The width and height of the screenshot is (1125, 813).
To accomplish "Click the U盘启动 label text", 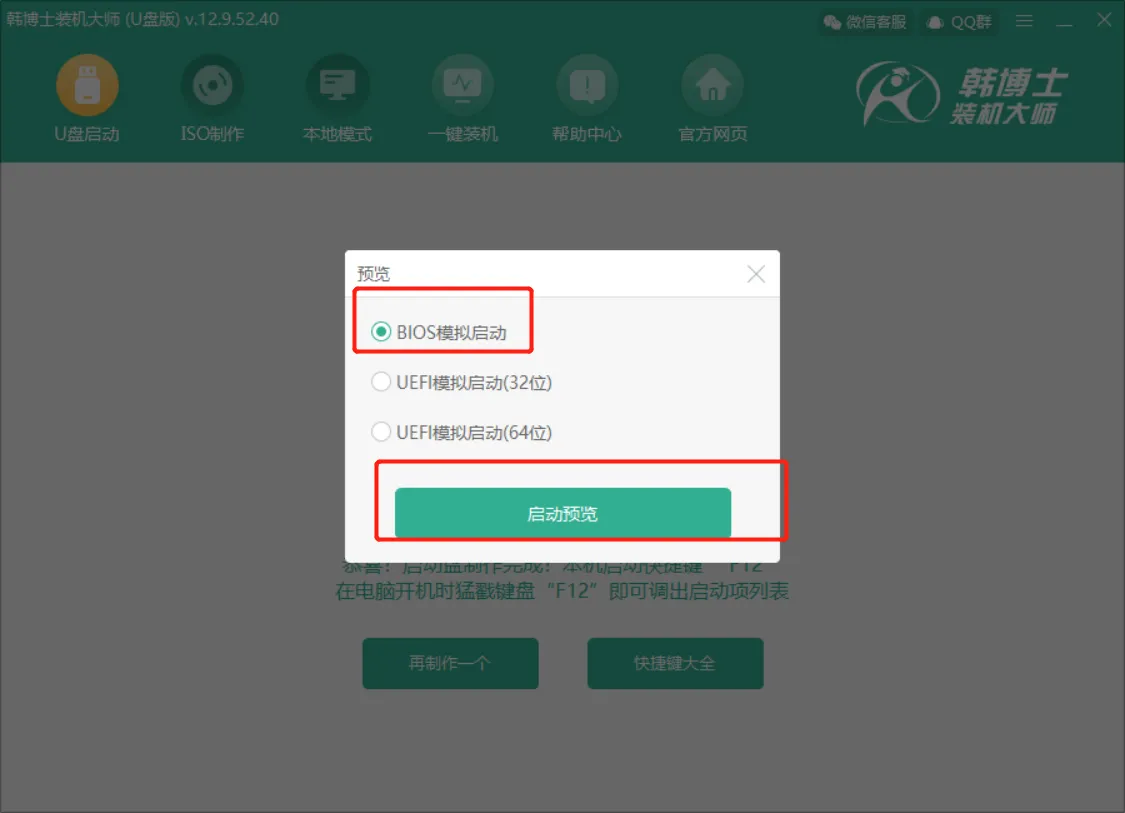I will click(x=87, y=134).
